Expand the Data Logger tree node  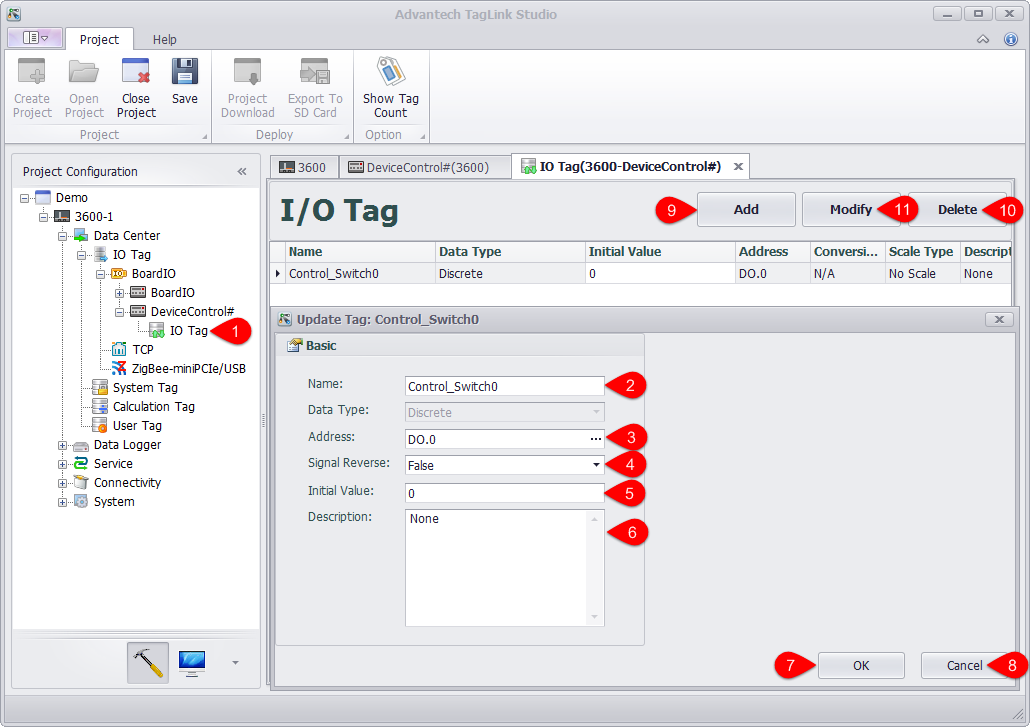point(63,445)
